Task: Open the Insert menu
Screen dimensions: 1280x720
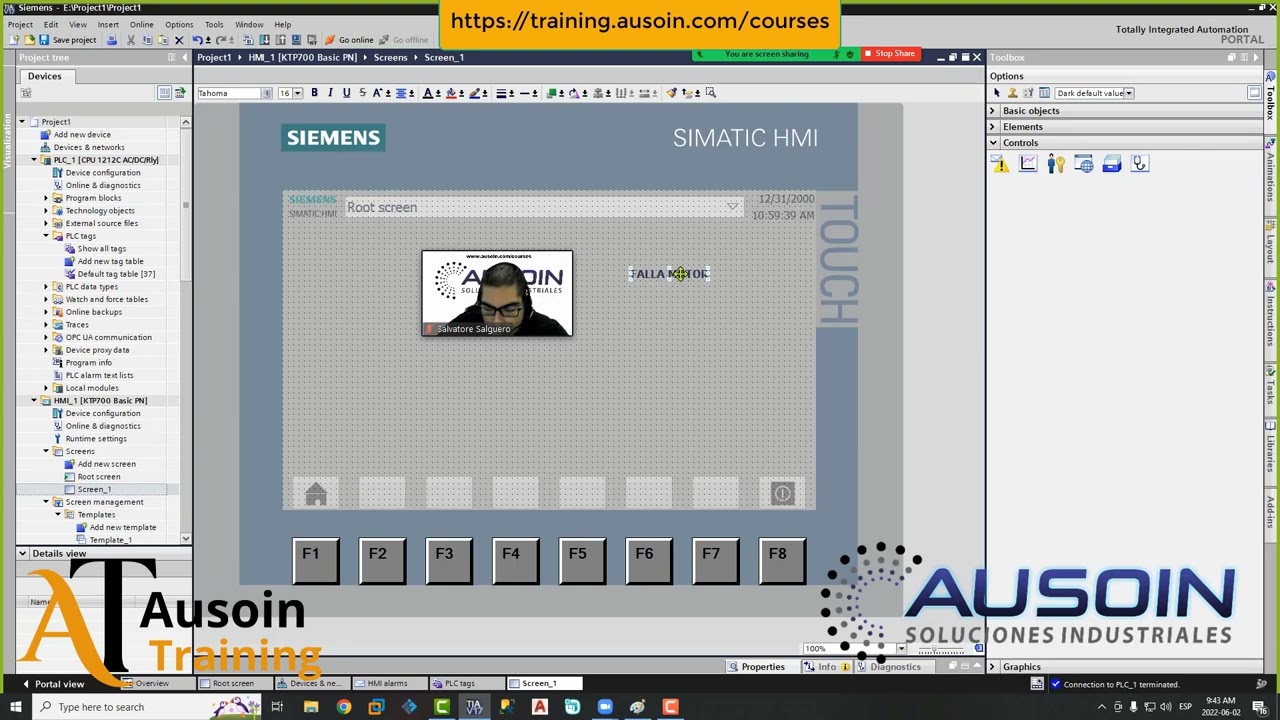Action: click(x=108, y=24)
